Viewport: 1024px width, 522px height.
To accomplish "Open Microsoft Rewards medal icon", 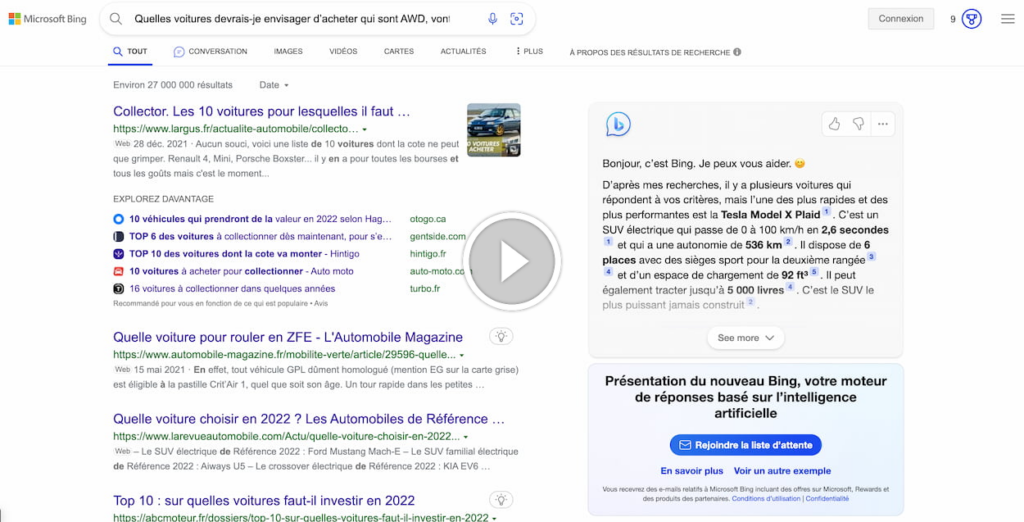I will click(972, 19).
